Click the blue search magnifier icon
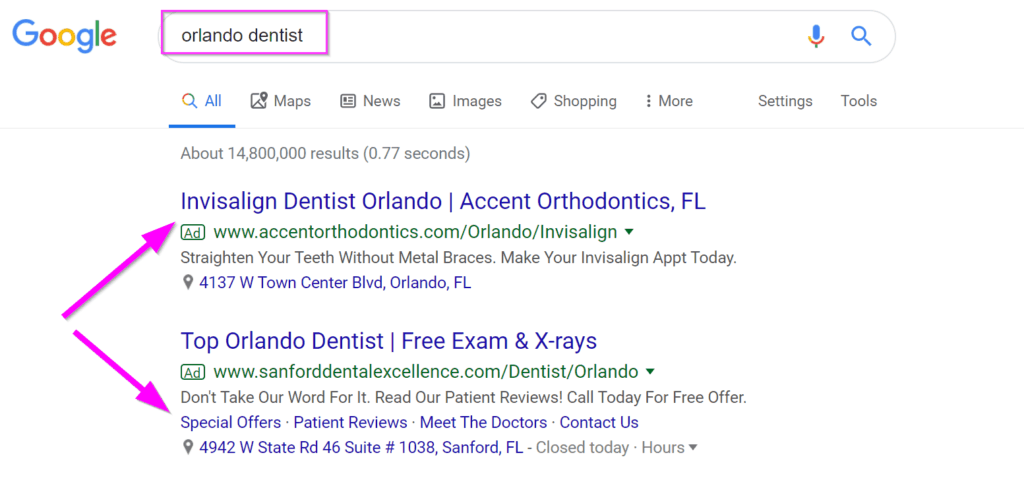Viewport: 1024px width, 482px height. pyautogui.click(x=861, y=36)
